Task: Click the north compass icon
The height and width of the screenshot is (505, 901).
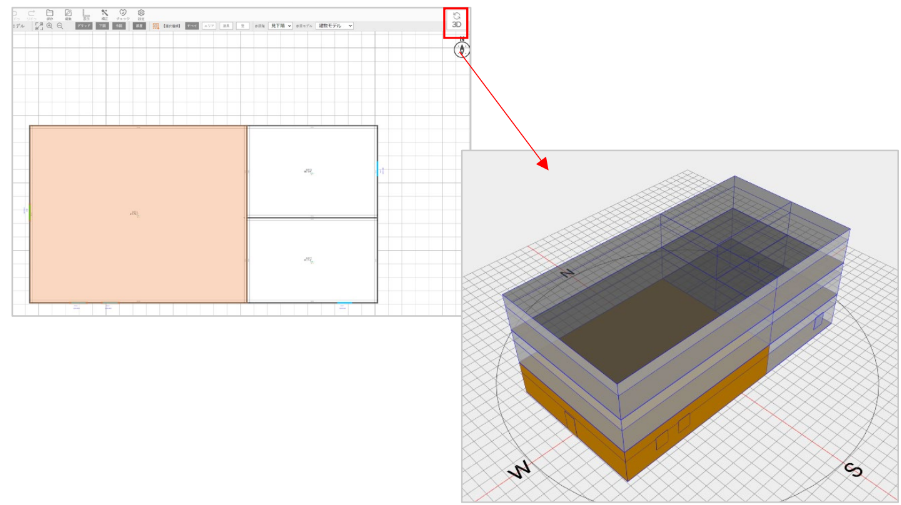Action: [x=462, y=49]
